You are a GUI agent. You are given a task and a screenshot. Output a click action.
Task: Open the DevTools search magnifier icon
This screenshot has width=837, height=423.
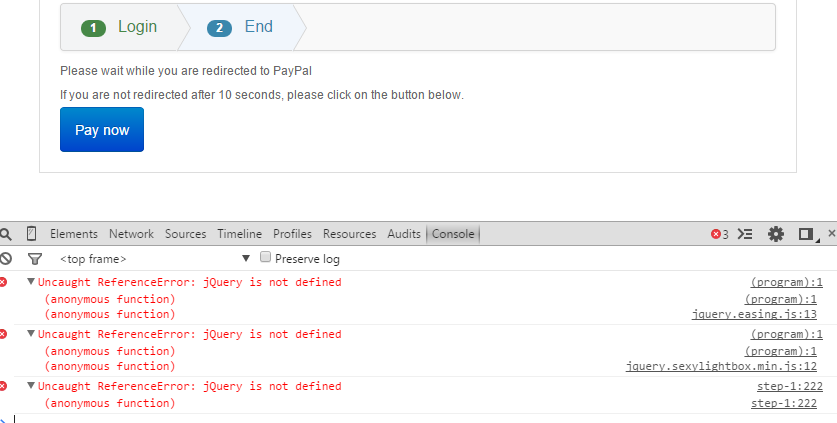pos(6,234)
